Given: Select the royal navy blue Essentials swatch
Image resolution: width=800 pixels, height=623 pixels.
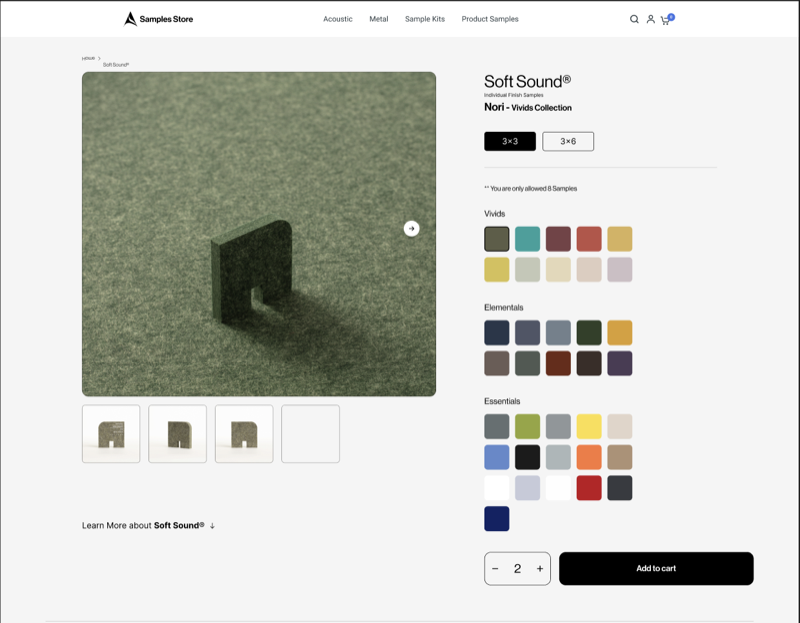Looking at the screenshot, I should (x=496, y=518).
